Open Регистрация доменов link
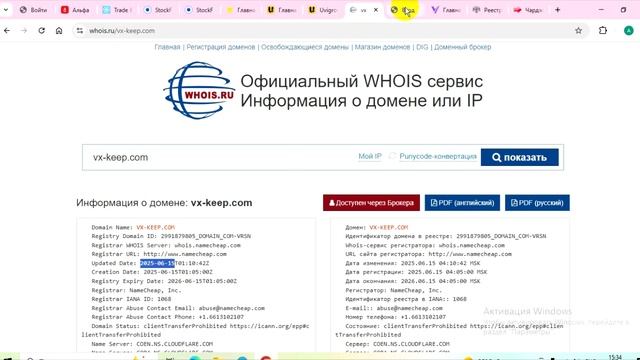This screenshot has height=360, width=640. [221, 47]
